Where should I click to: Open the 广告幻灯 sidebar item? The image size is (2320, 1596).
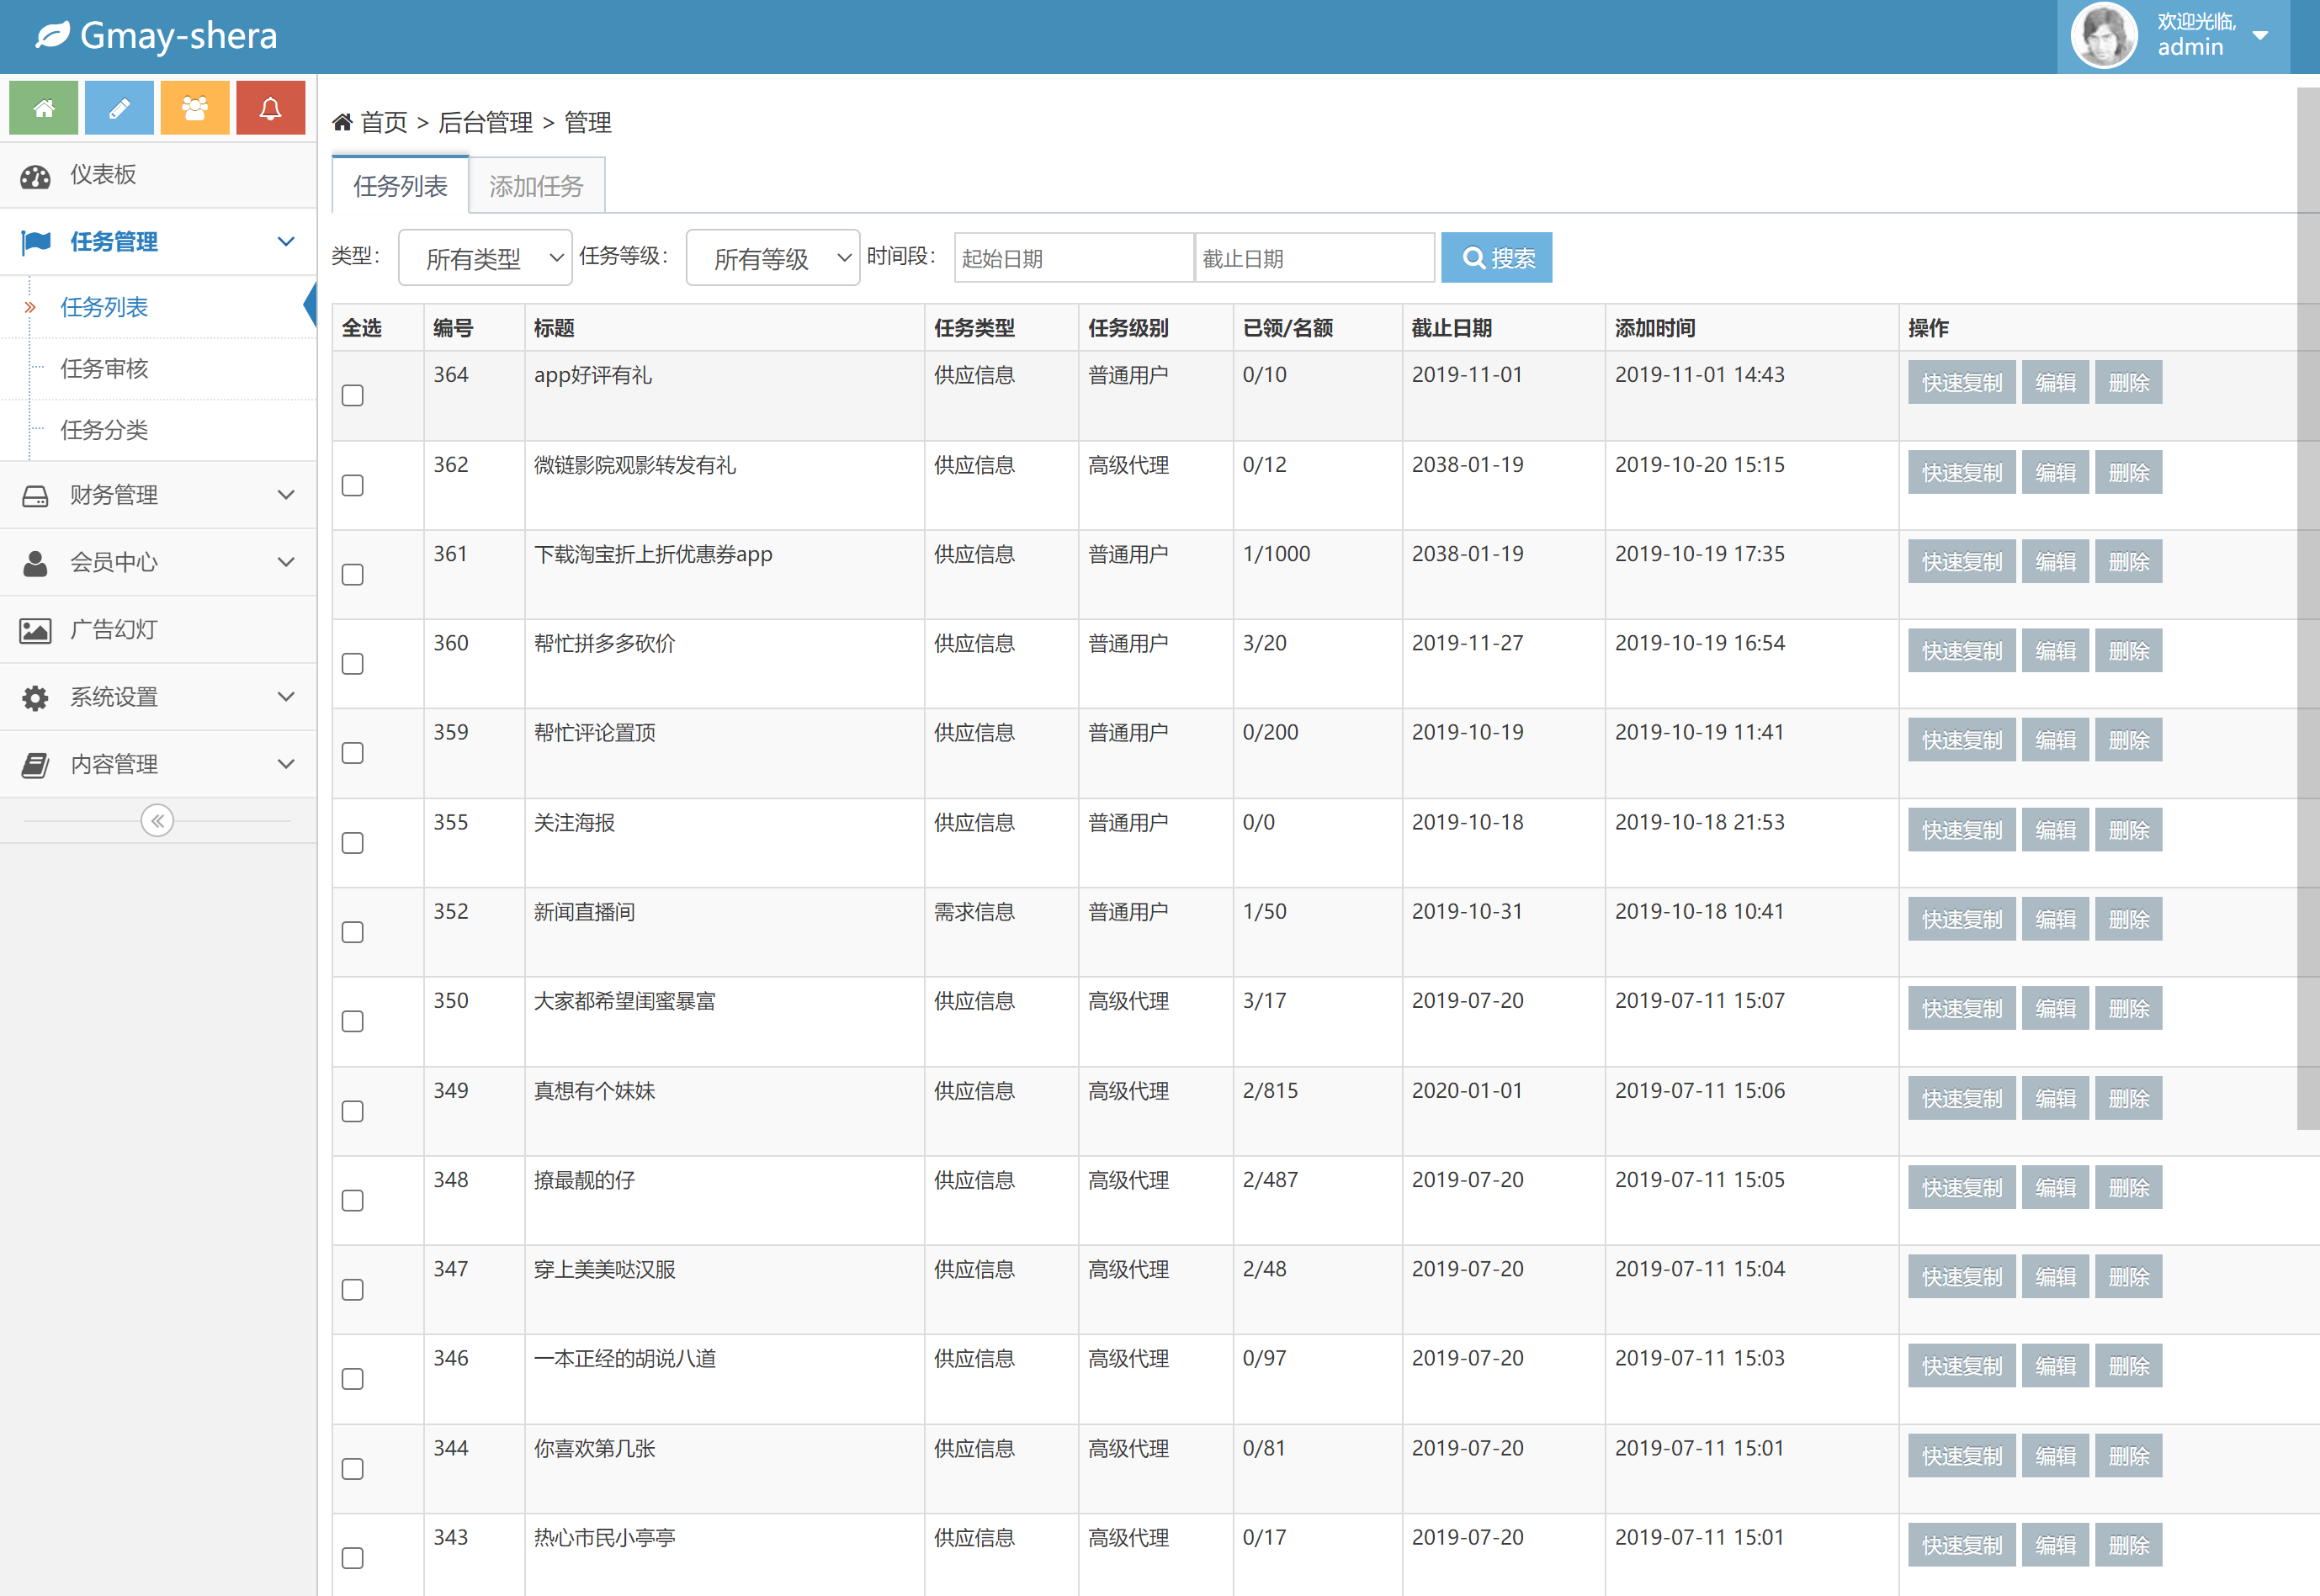tap(158, 630)
